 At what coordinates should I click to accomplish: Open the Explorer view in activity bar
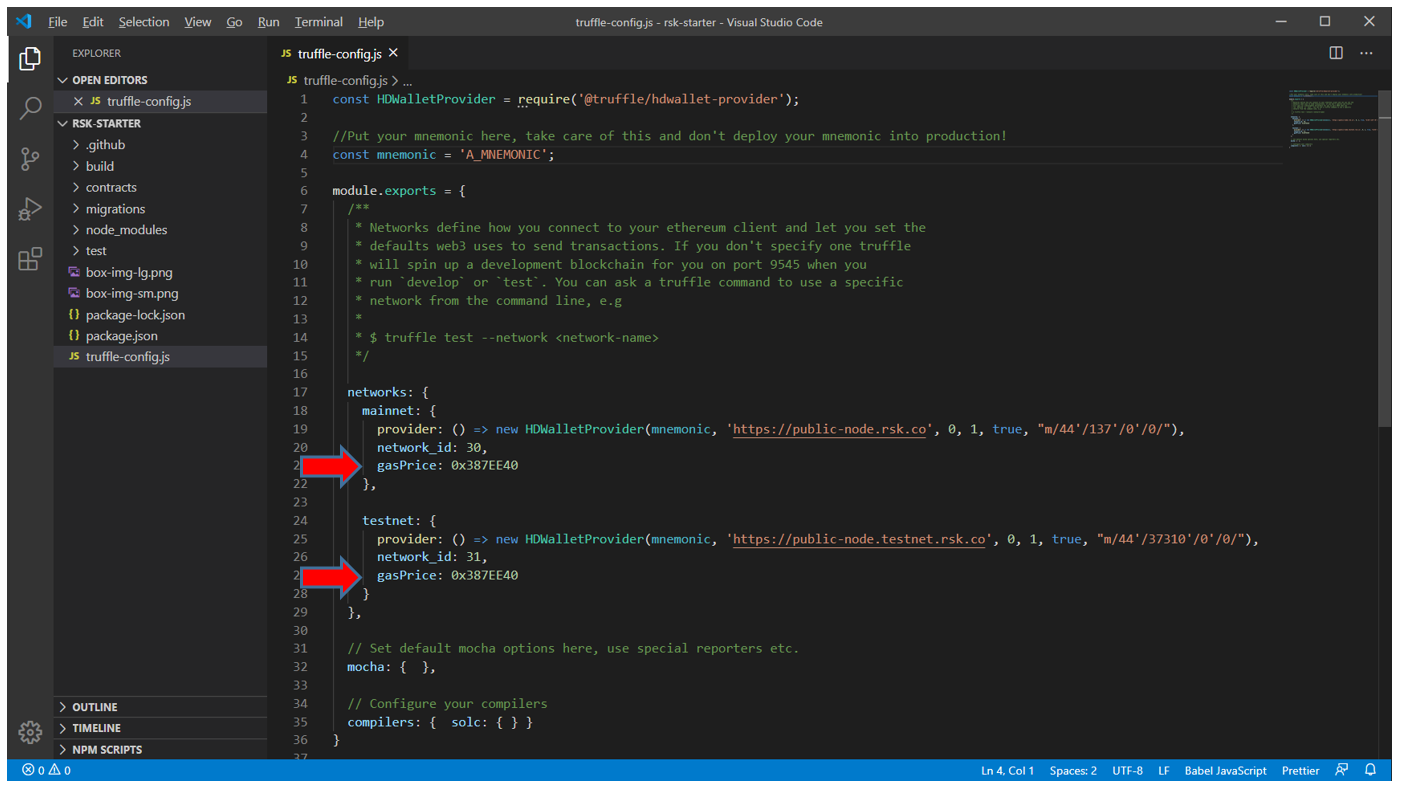30,58
